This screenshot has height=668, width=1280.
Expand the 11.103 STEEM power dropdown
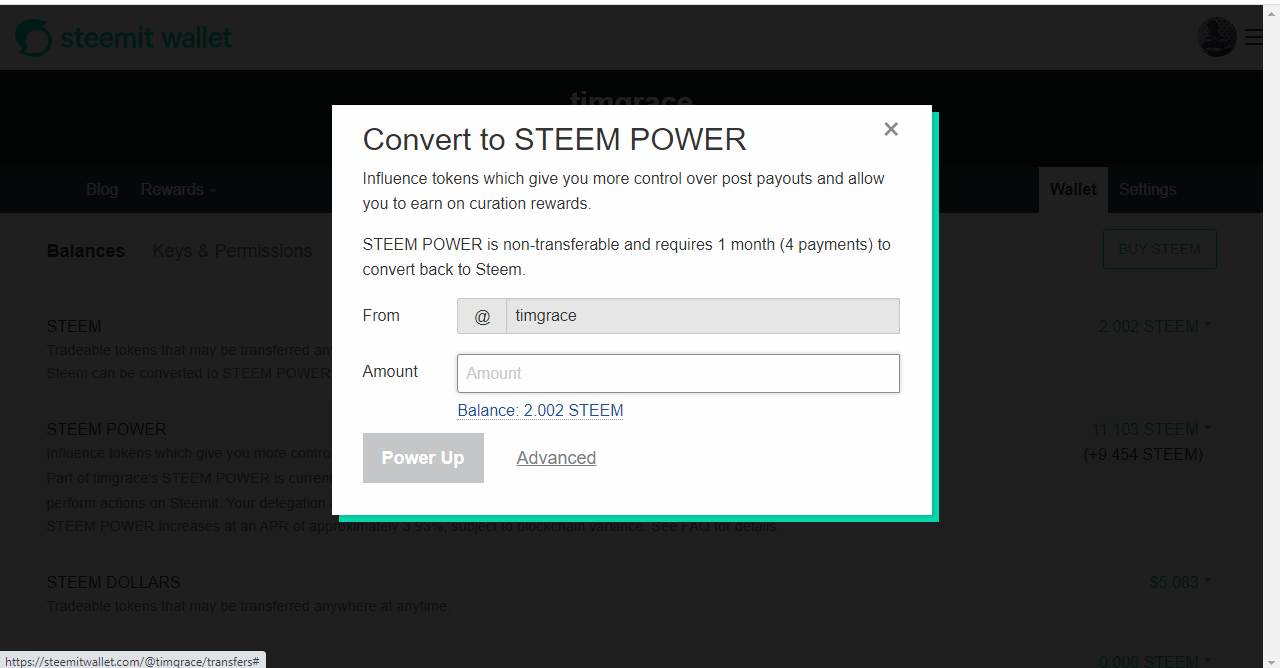pos(1151,429)
